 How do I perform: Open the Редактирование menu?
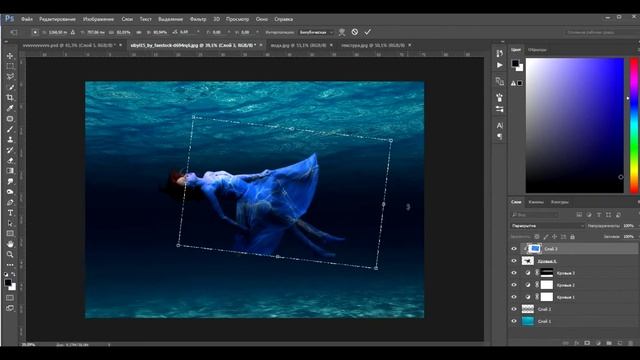(x=57, y=19)
